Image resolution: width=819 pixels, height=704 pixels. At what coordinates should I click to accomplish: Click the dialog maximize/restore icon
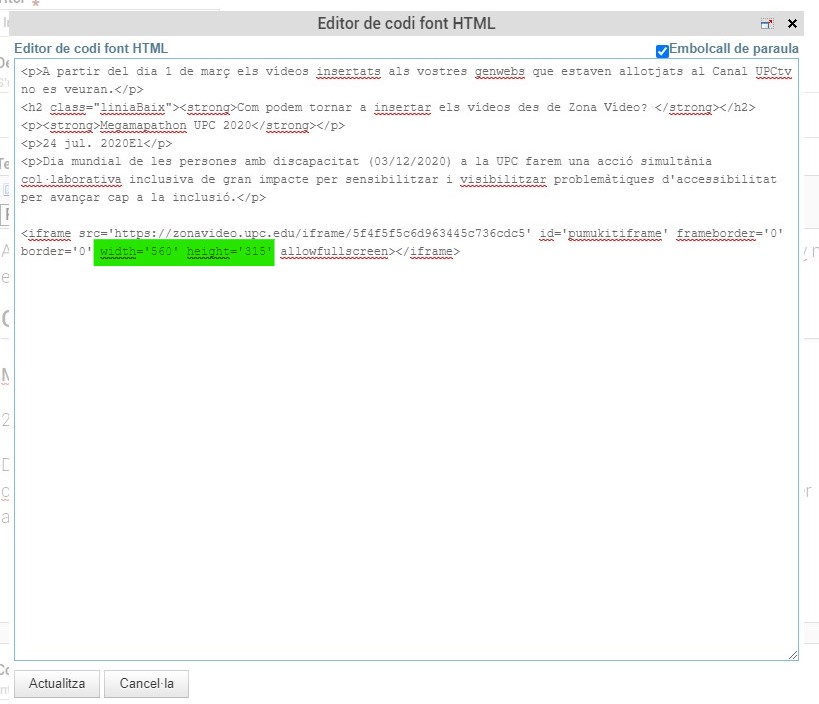tap(767, 23)
